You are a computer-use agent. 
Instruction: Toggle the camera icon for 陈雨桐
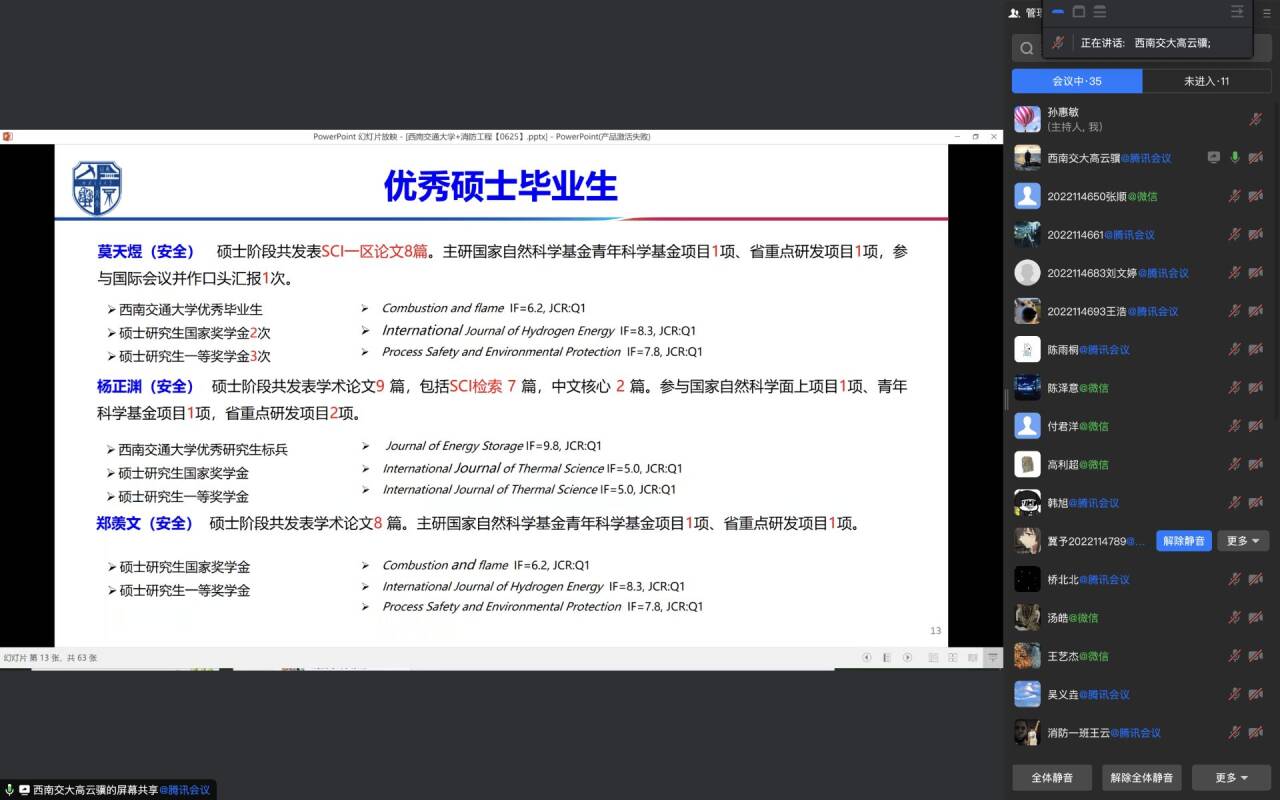(x=1256, y=349)
